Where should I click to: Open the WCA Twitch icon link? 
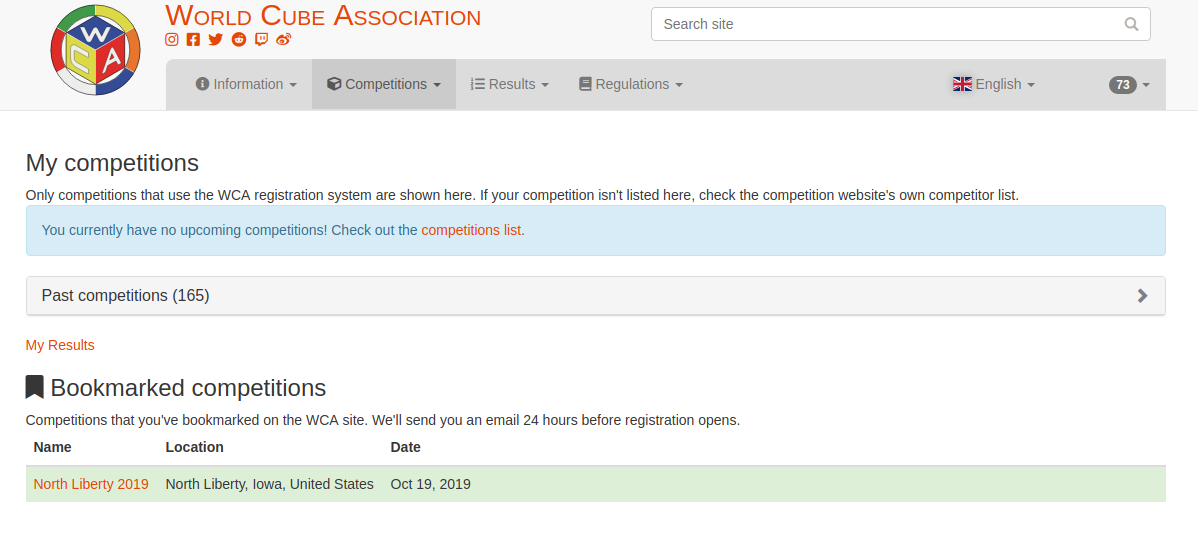click(x=261, y=39)
